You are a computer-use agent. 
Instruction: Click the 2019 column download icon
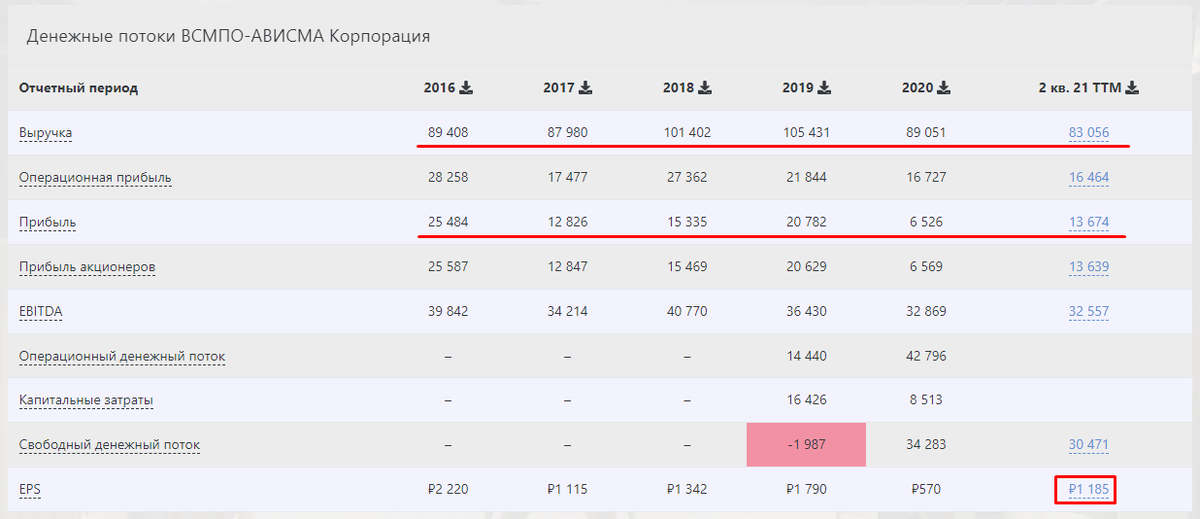point(825,88)
